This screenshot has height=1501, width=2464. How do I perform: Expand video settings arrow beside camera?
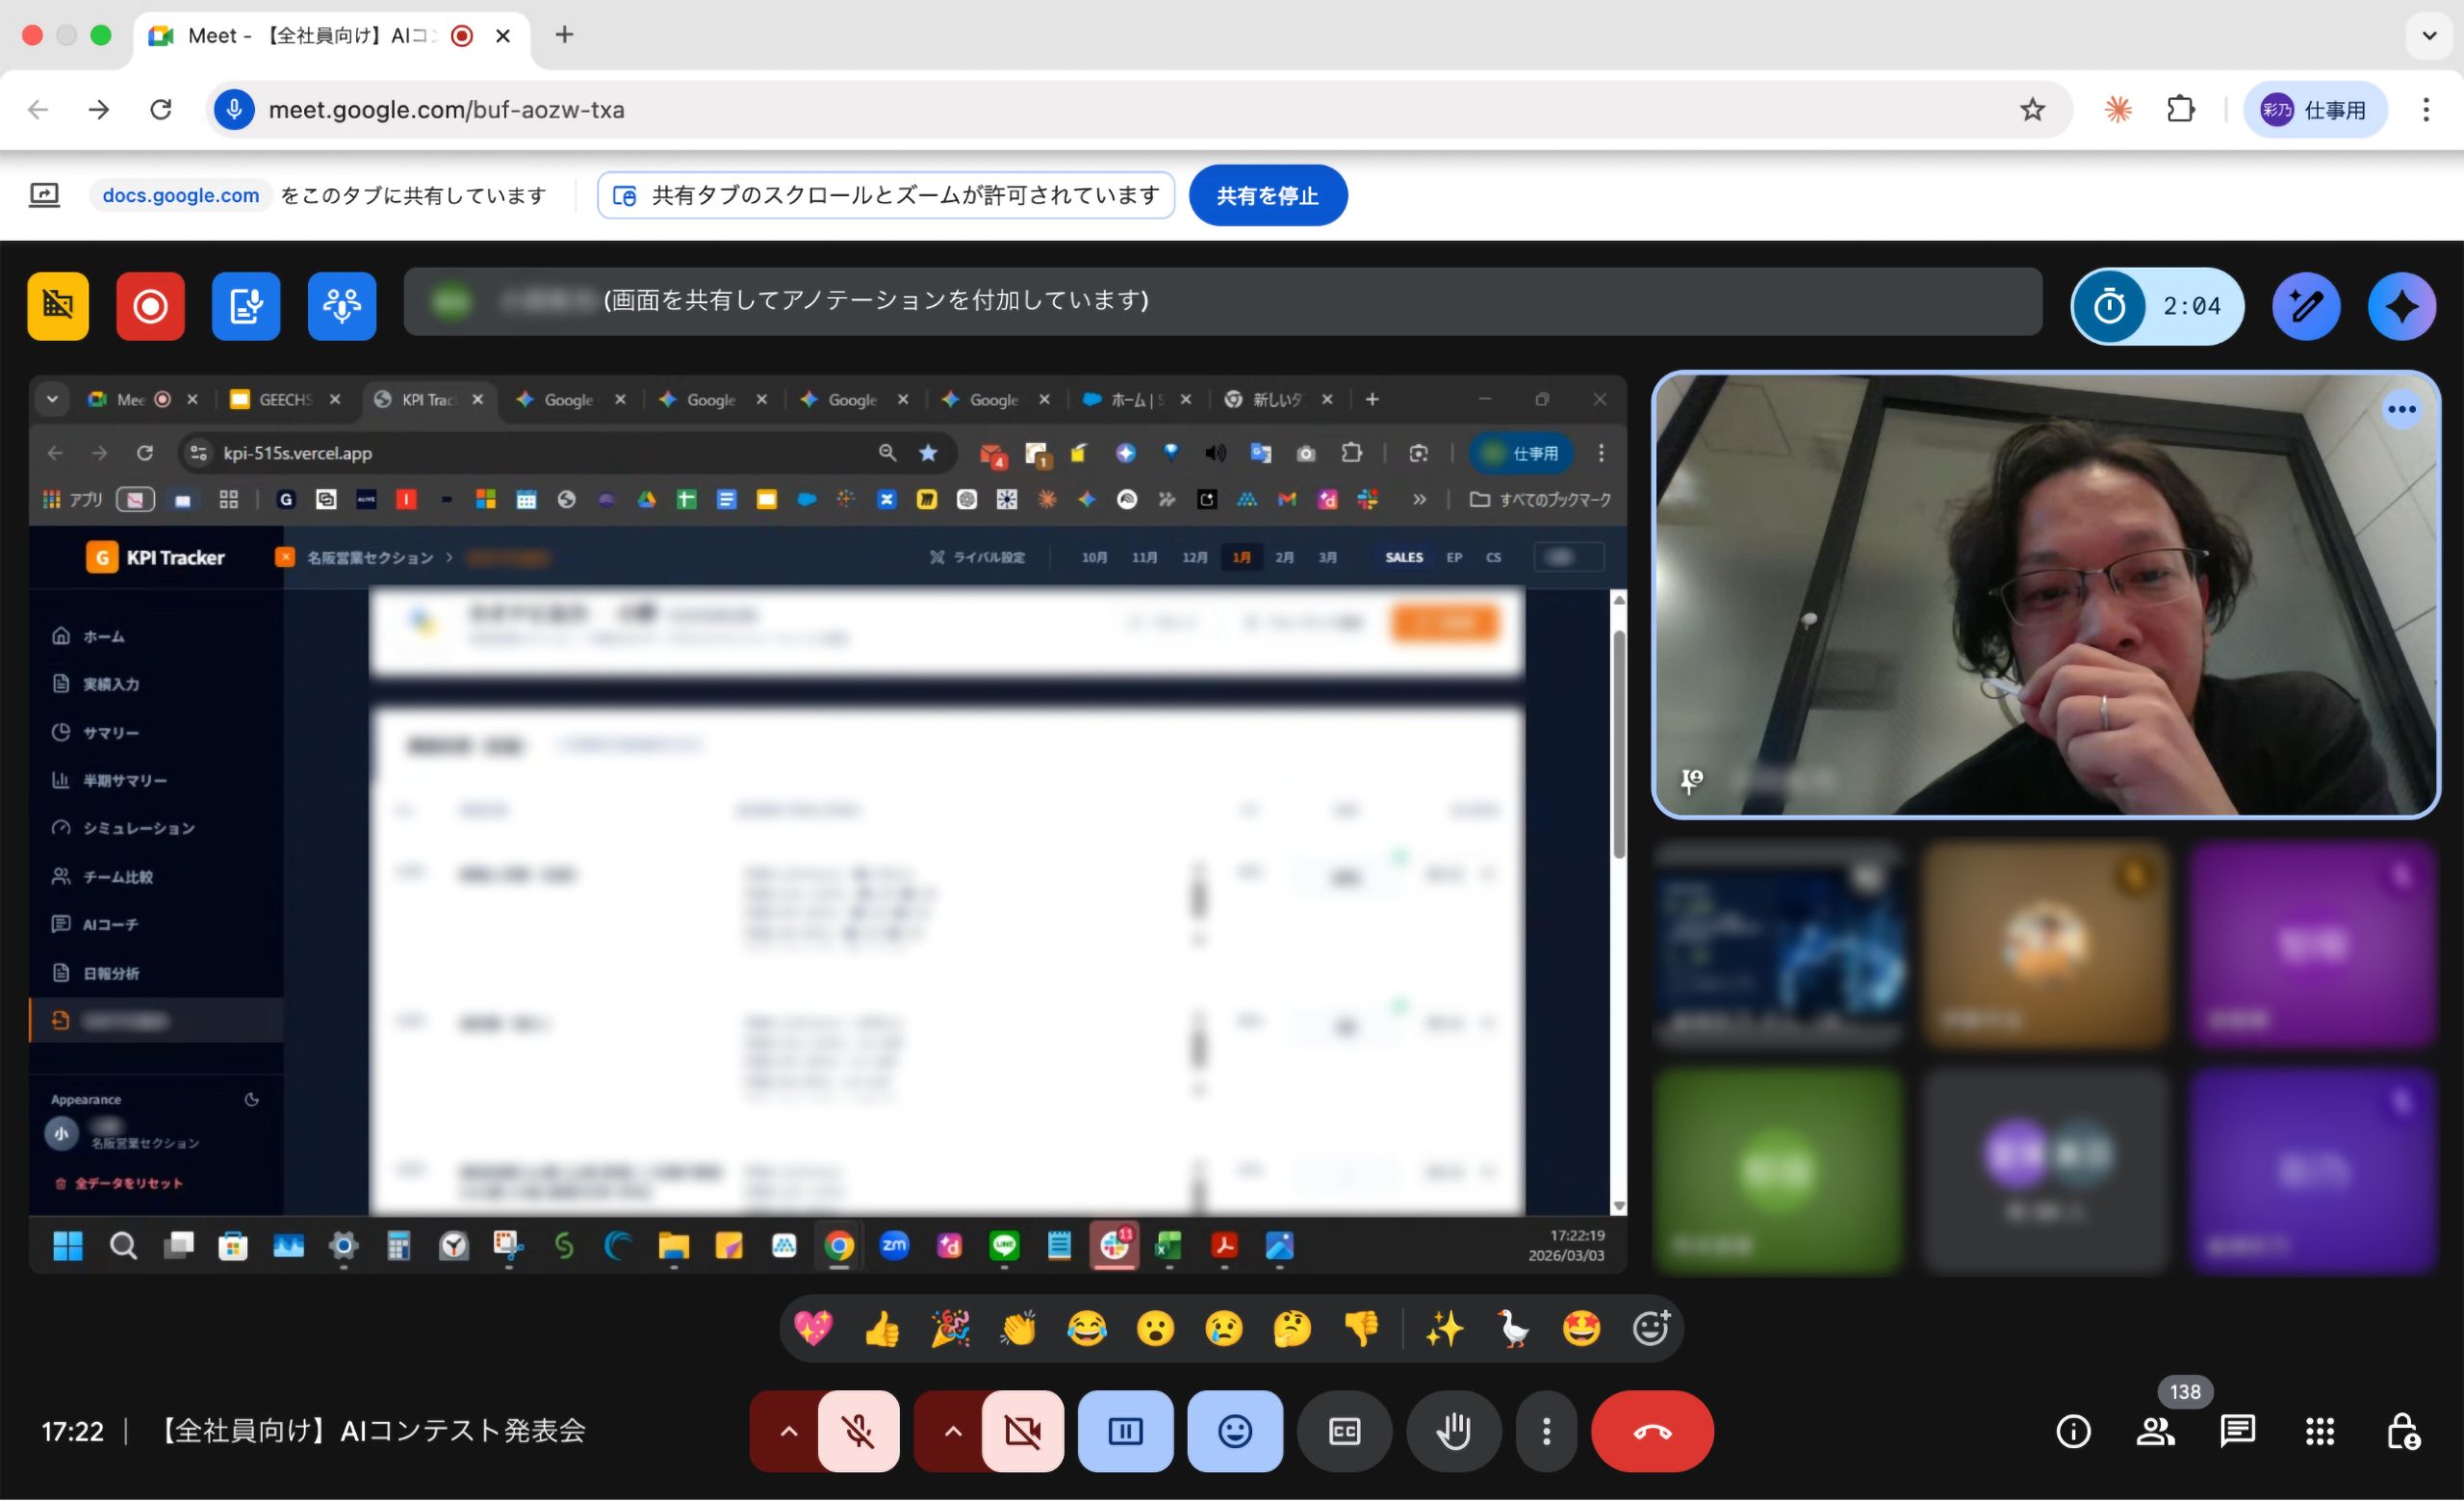(x=952, y=1431)
